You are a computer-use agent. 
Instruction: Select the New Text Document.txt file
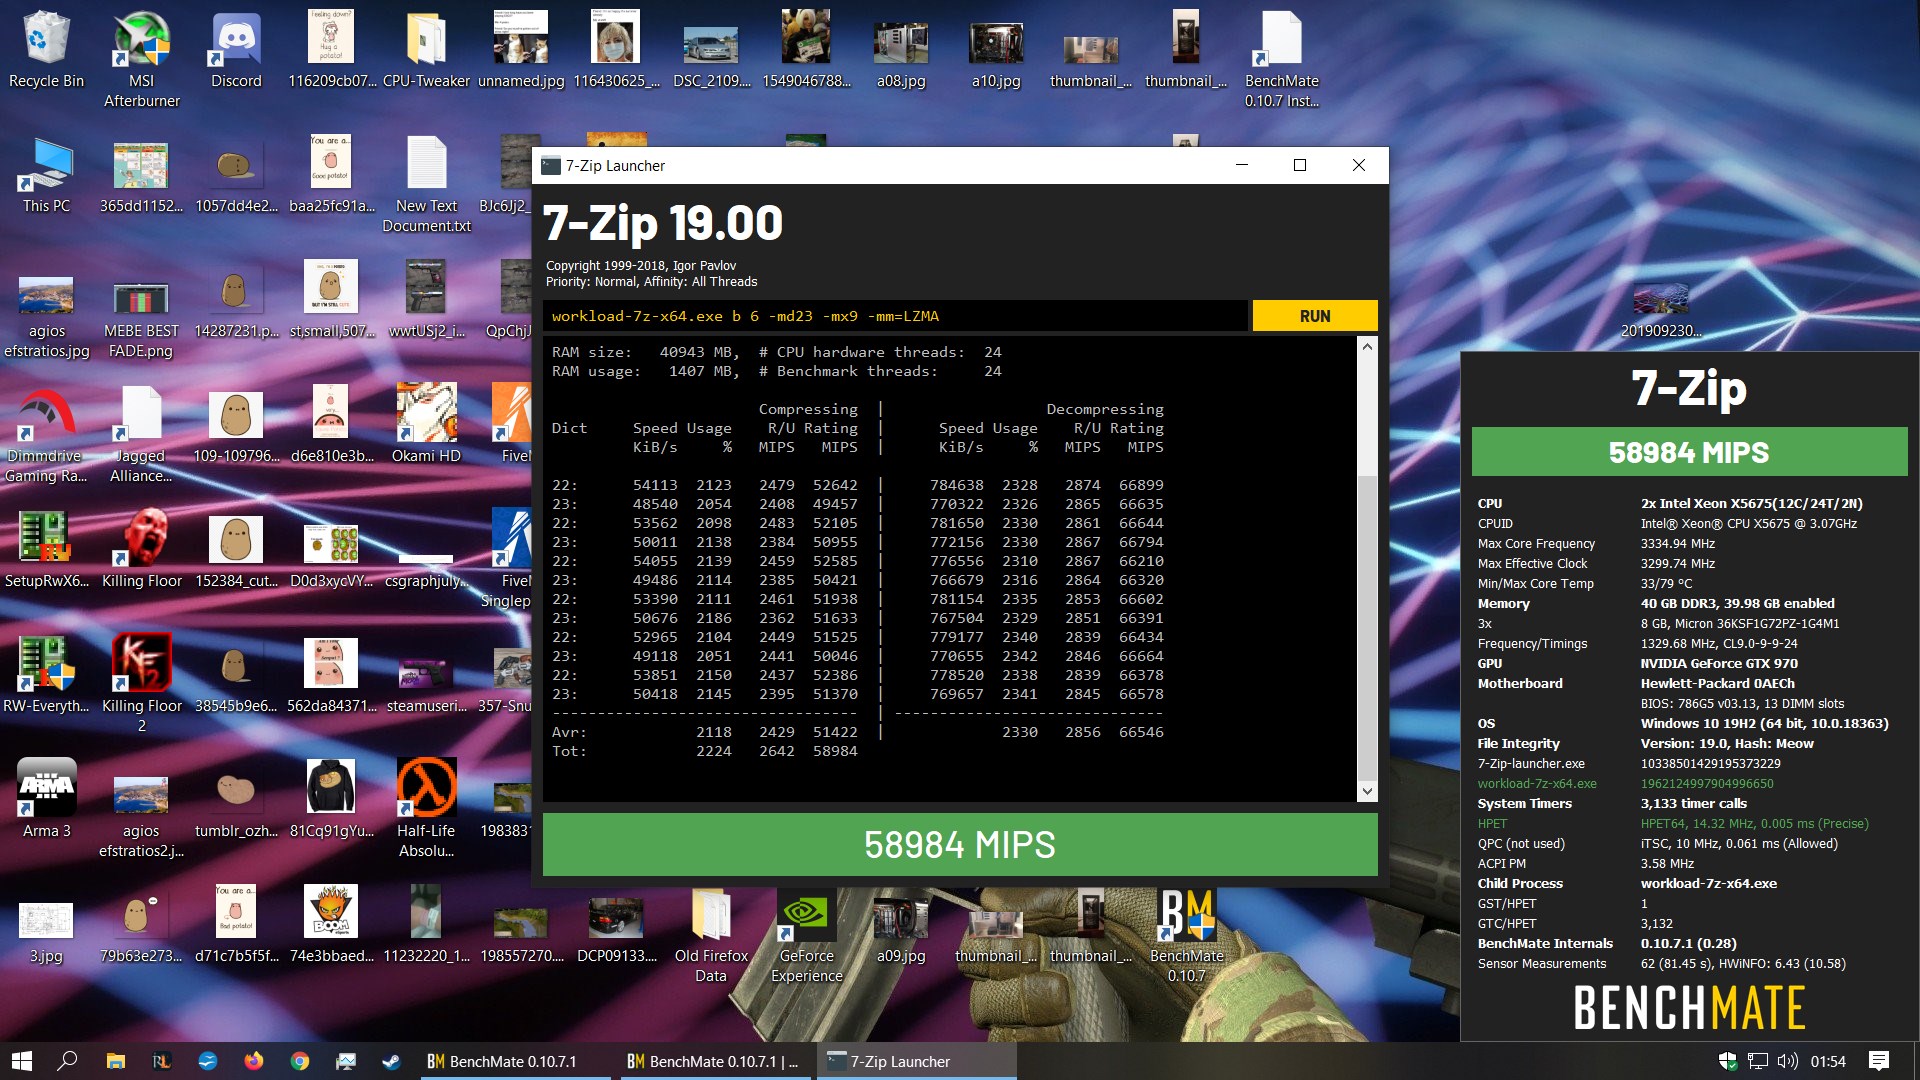[x=426, y=186]
